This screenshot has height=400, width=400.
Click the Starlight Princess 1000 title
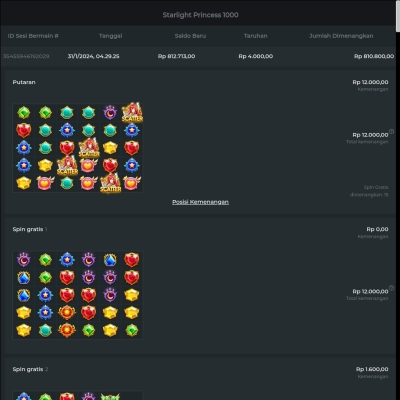point(200,15)
